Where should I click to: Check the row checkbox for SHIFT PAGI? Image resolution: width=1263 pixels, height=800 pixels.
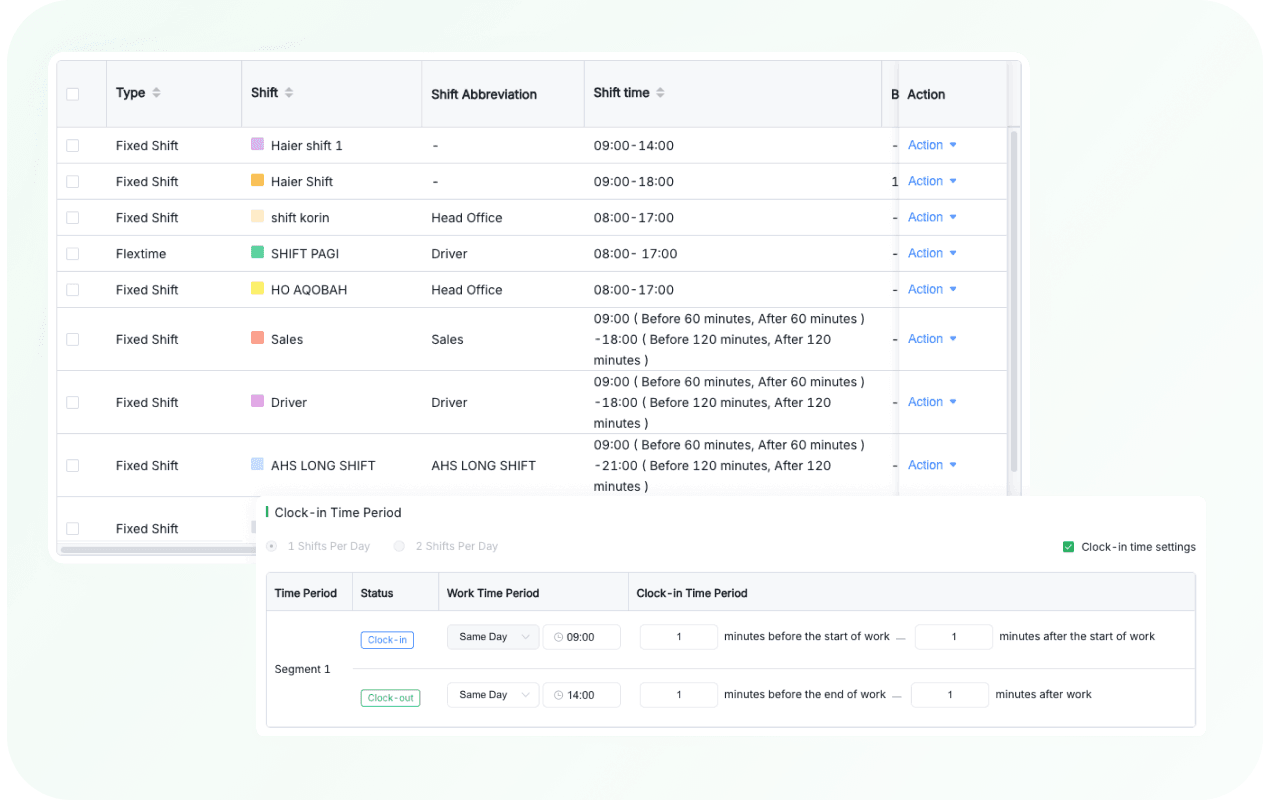(72, 253)
